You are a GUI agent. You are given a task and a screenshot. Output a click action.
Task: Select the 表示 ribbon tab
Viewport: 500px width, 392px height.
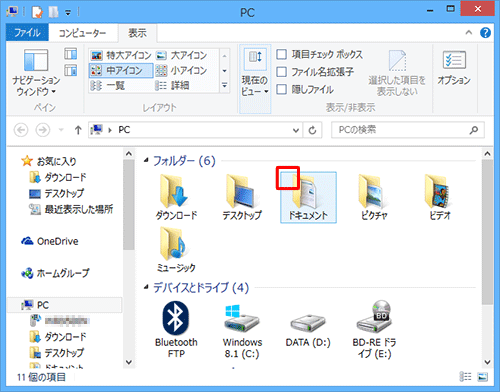(137, 33)
